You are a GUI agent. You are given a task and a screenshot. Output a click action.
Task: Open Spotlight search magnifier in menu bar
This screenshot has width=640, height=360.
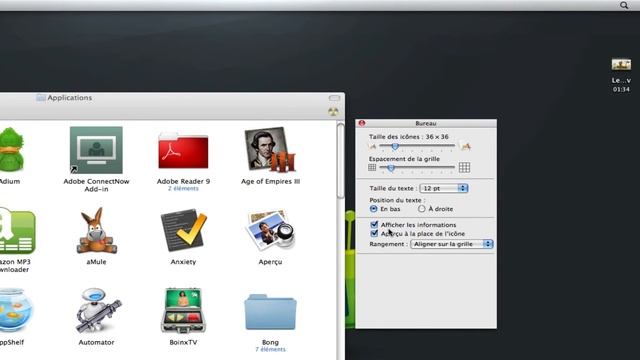(x=624, y=5)
